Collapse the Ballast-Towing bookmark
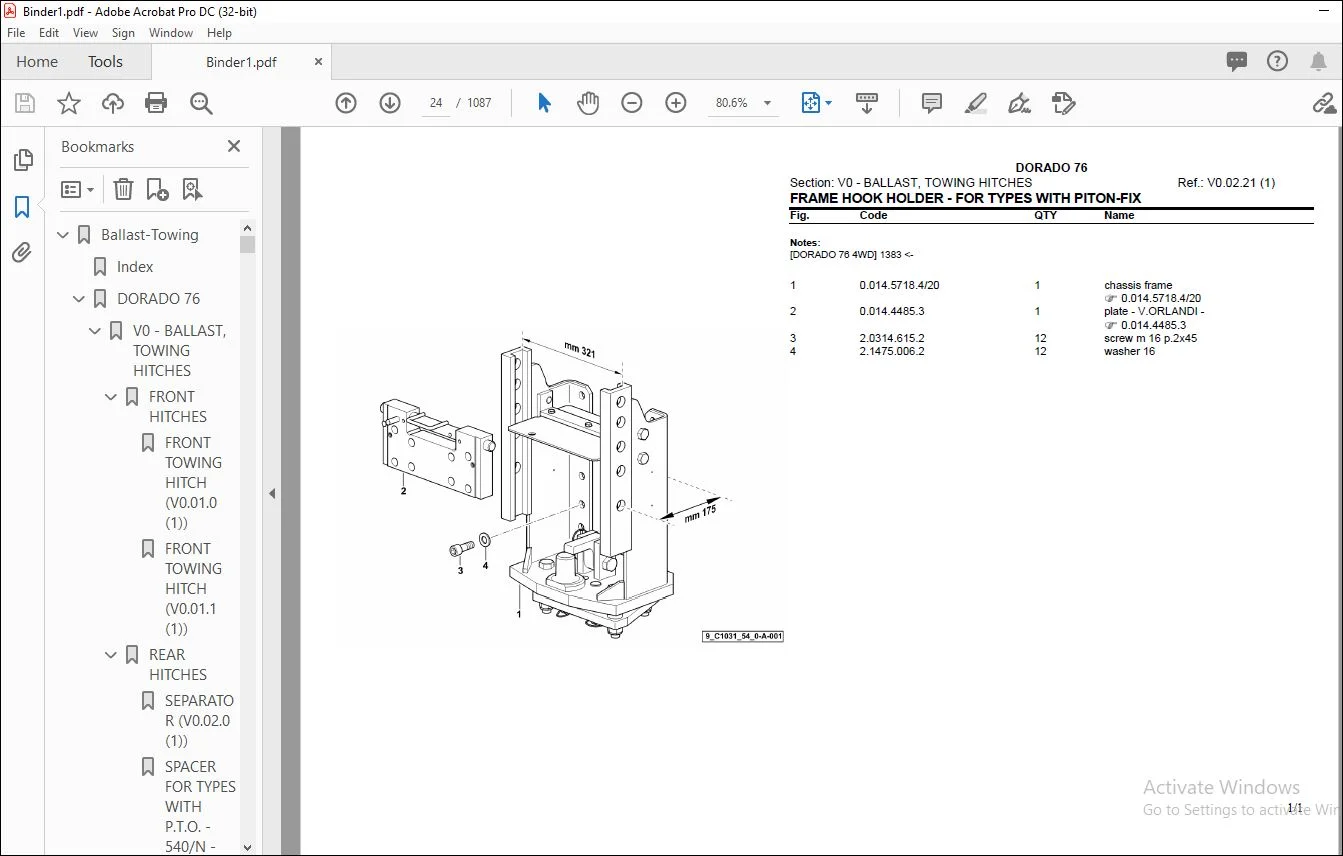Image resolution: width=1343 pixels, height=856 pixels. click(x=64, y=235)
